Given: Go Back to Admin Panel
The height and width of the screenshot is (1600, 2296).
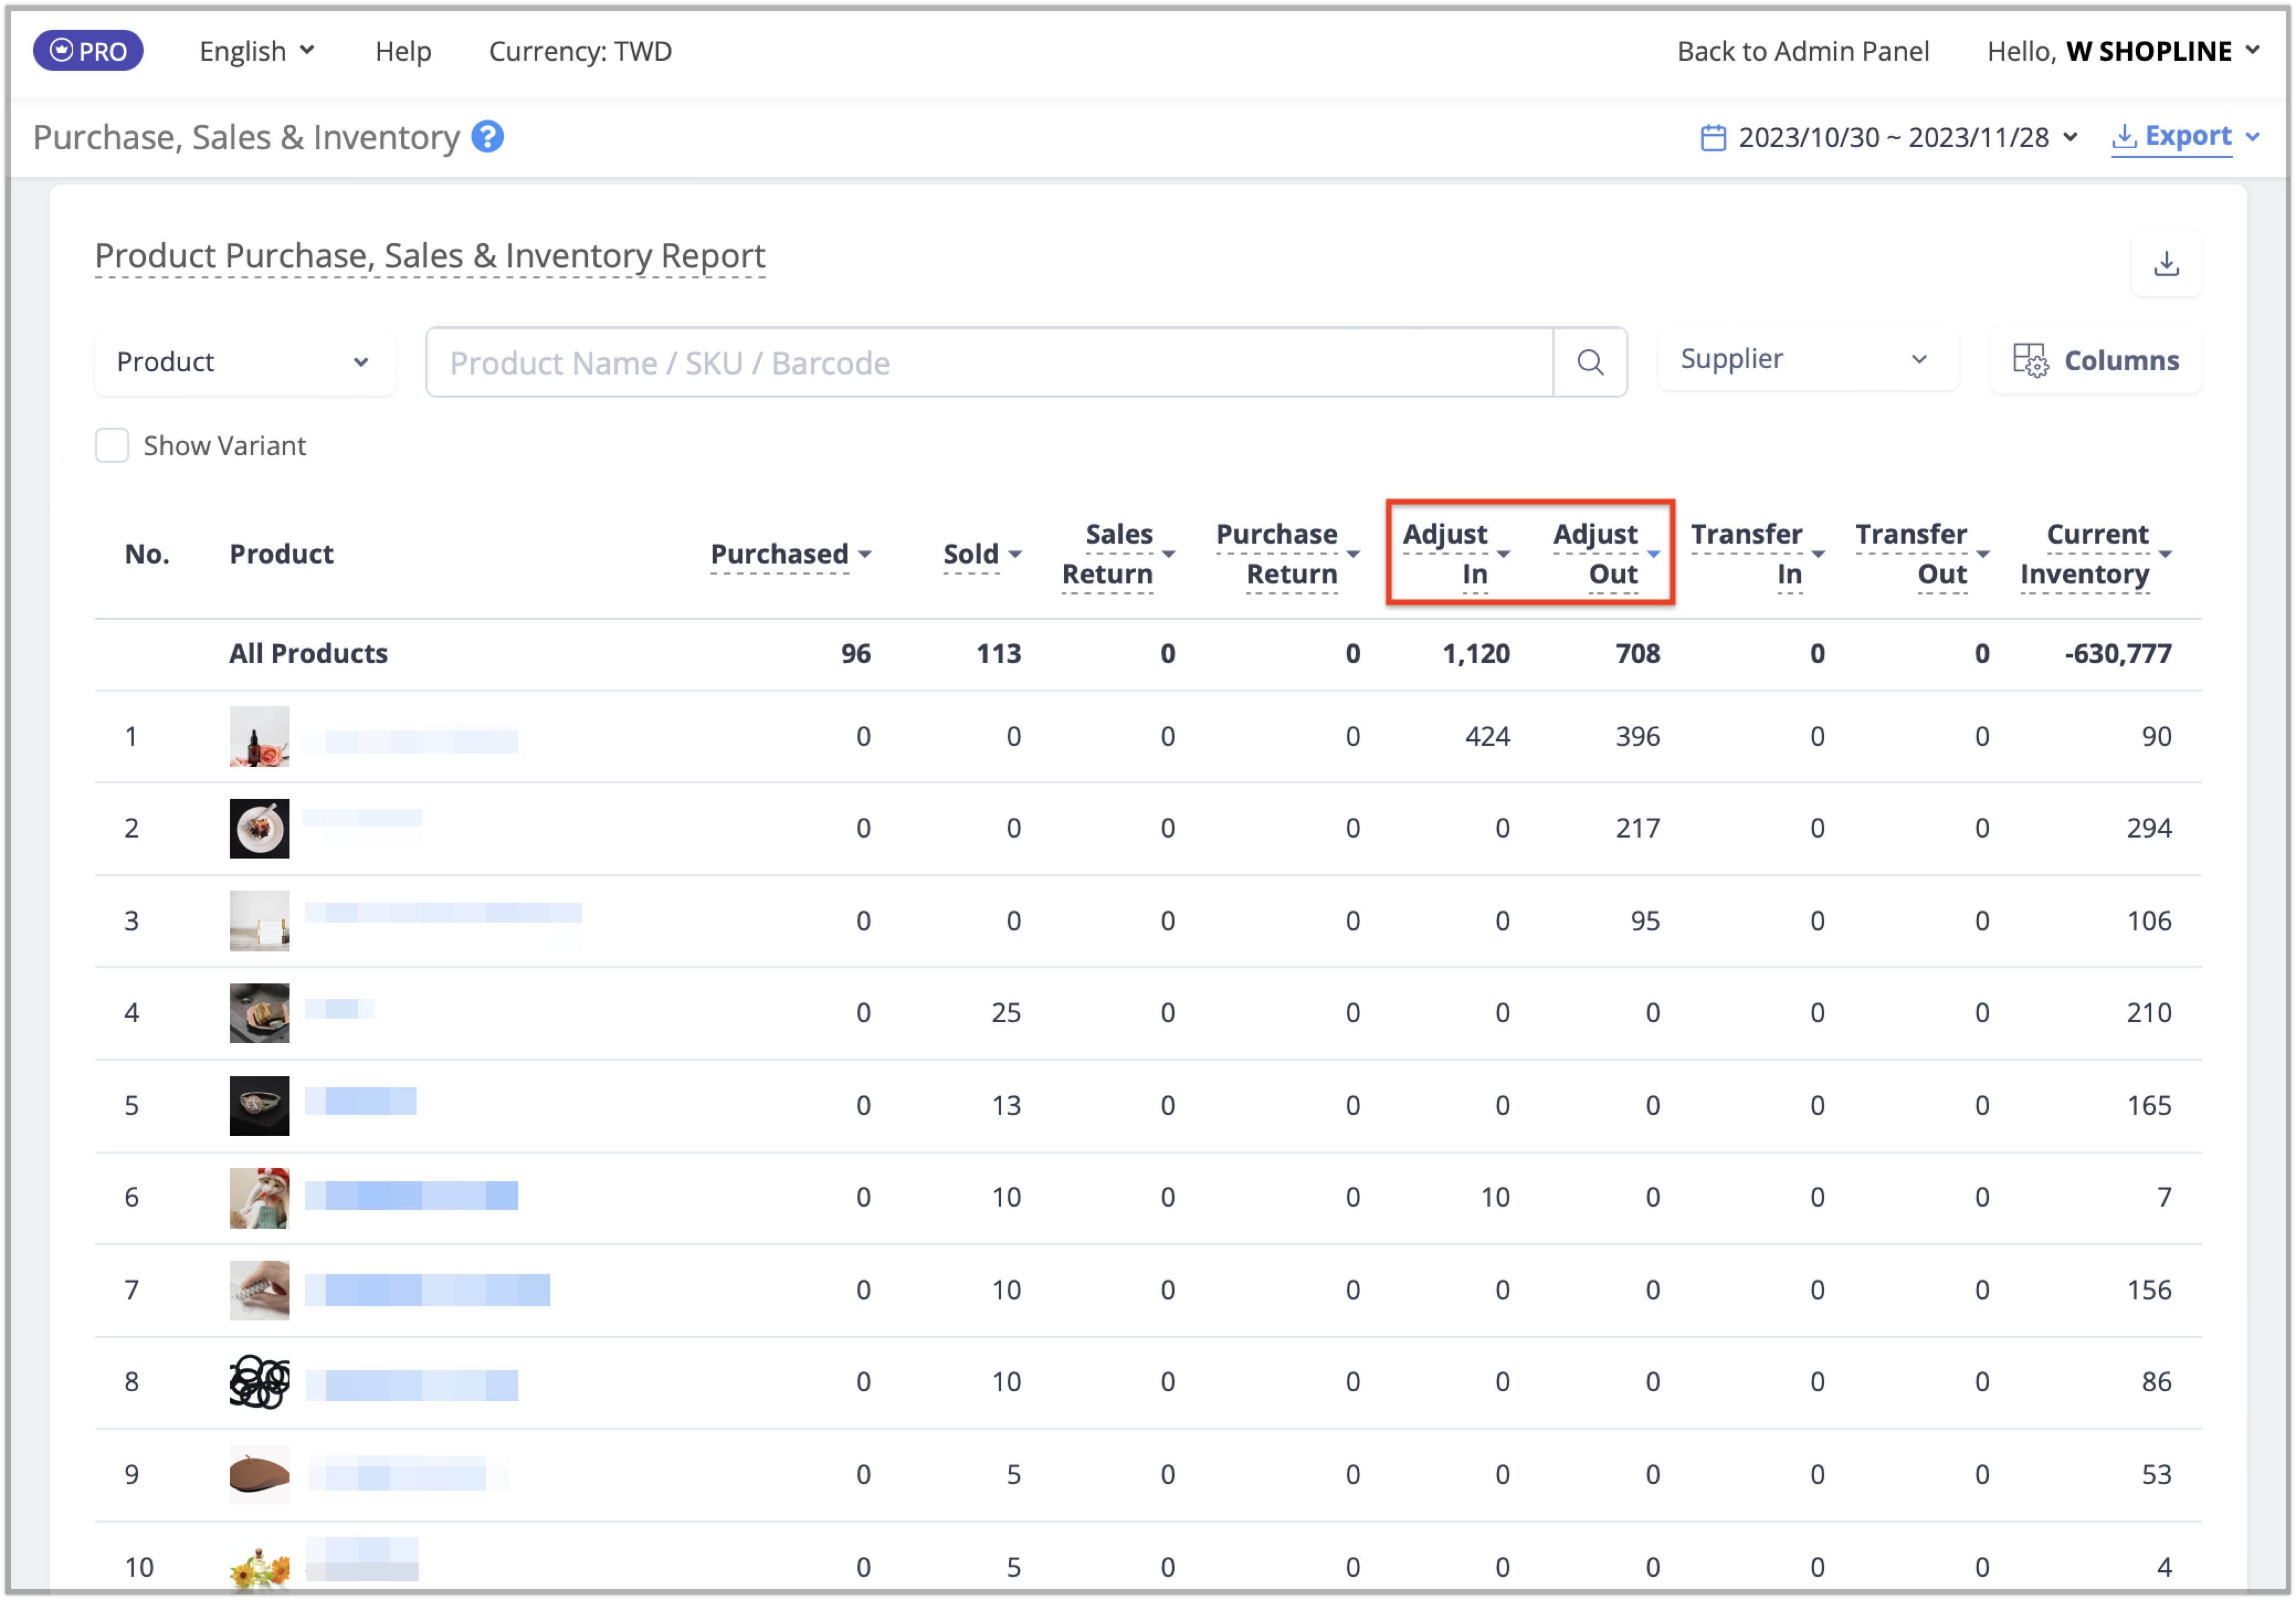Looking at the screenshot, I should point(1804,51).
